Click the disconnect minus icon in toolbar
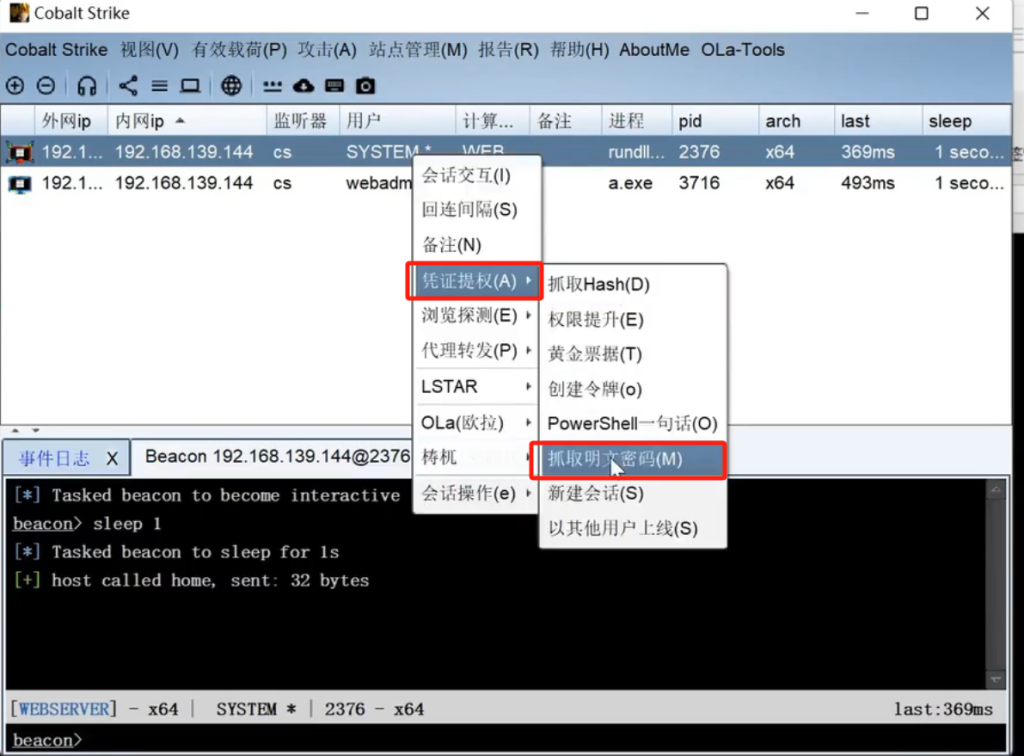The width and height of the screenshot is (1024, 756). [x=46, y=86]
